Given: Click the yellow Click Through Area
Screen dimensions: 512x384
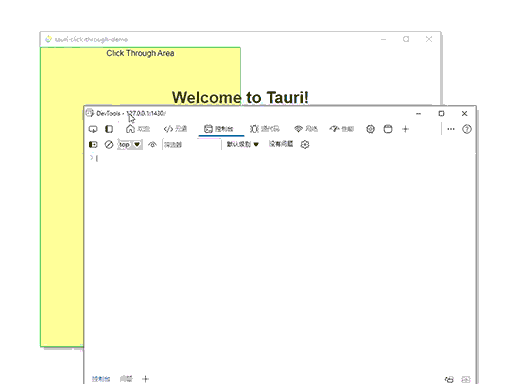Looking at the screenshot, I should coord(62,200).
